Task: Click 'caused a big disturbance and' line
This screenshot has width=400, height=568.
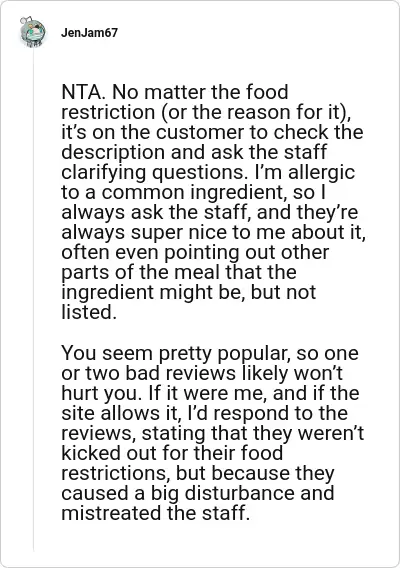Action: tap(197, 493)
